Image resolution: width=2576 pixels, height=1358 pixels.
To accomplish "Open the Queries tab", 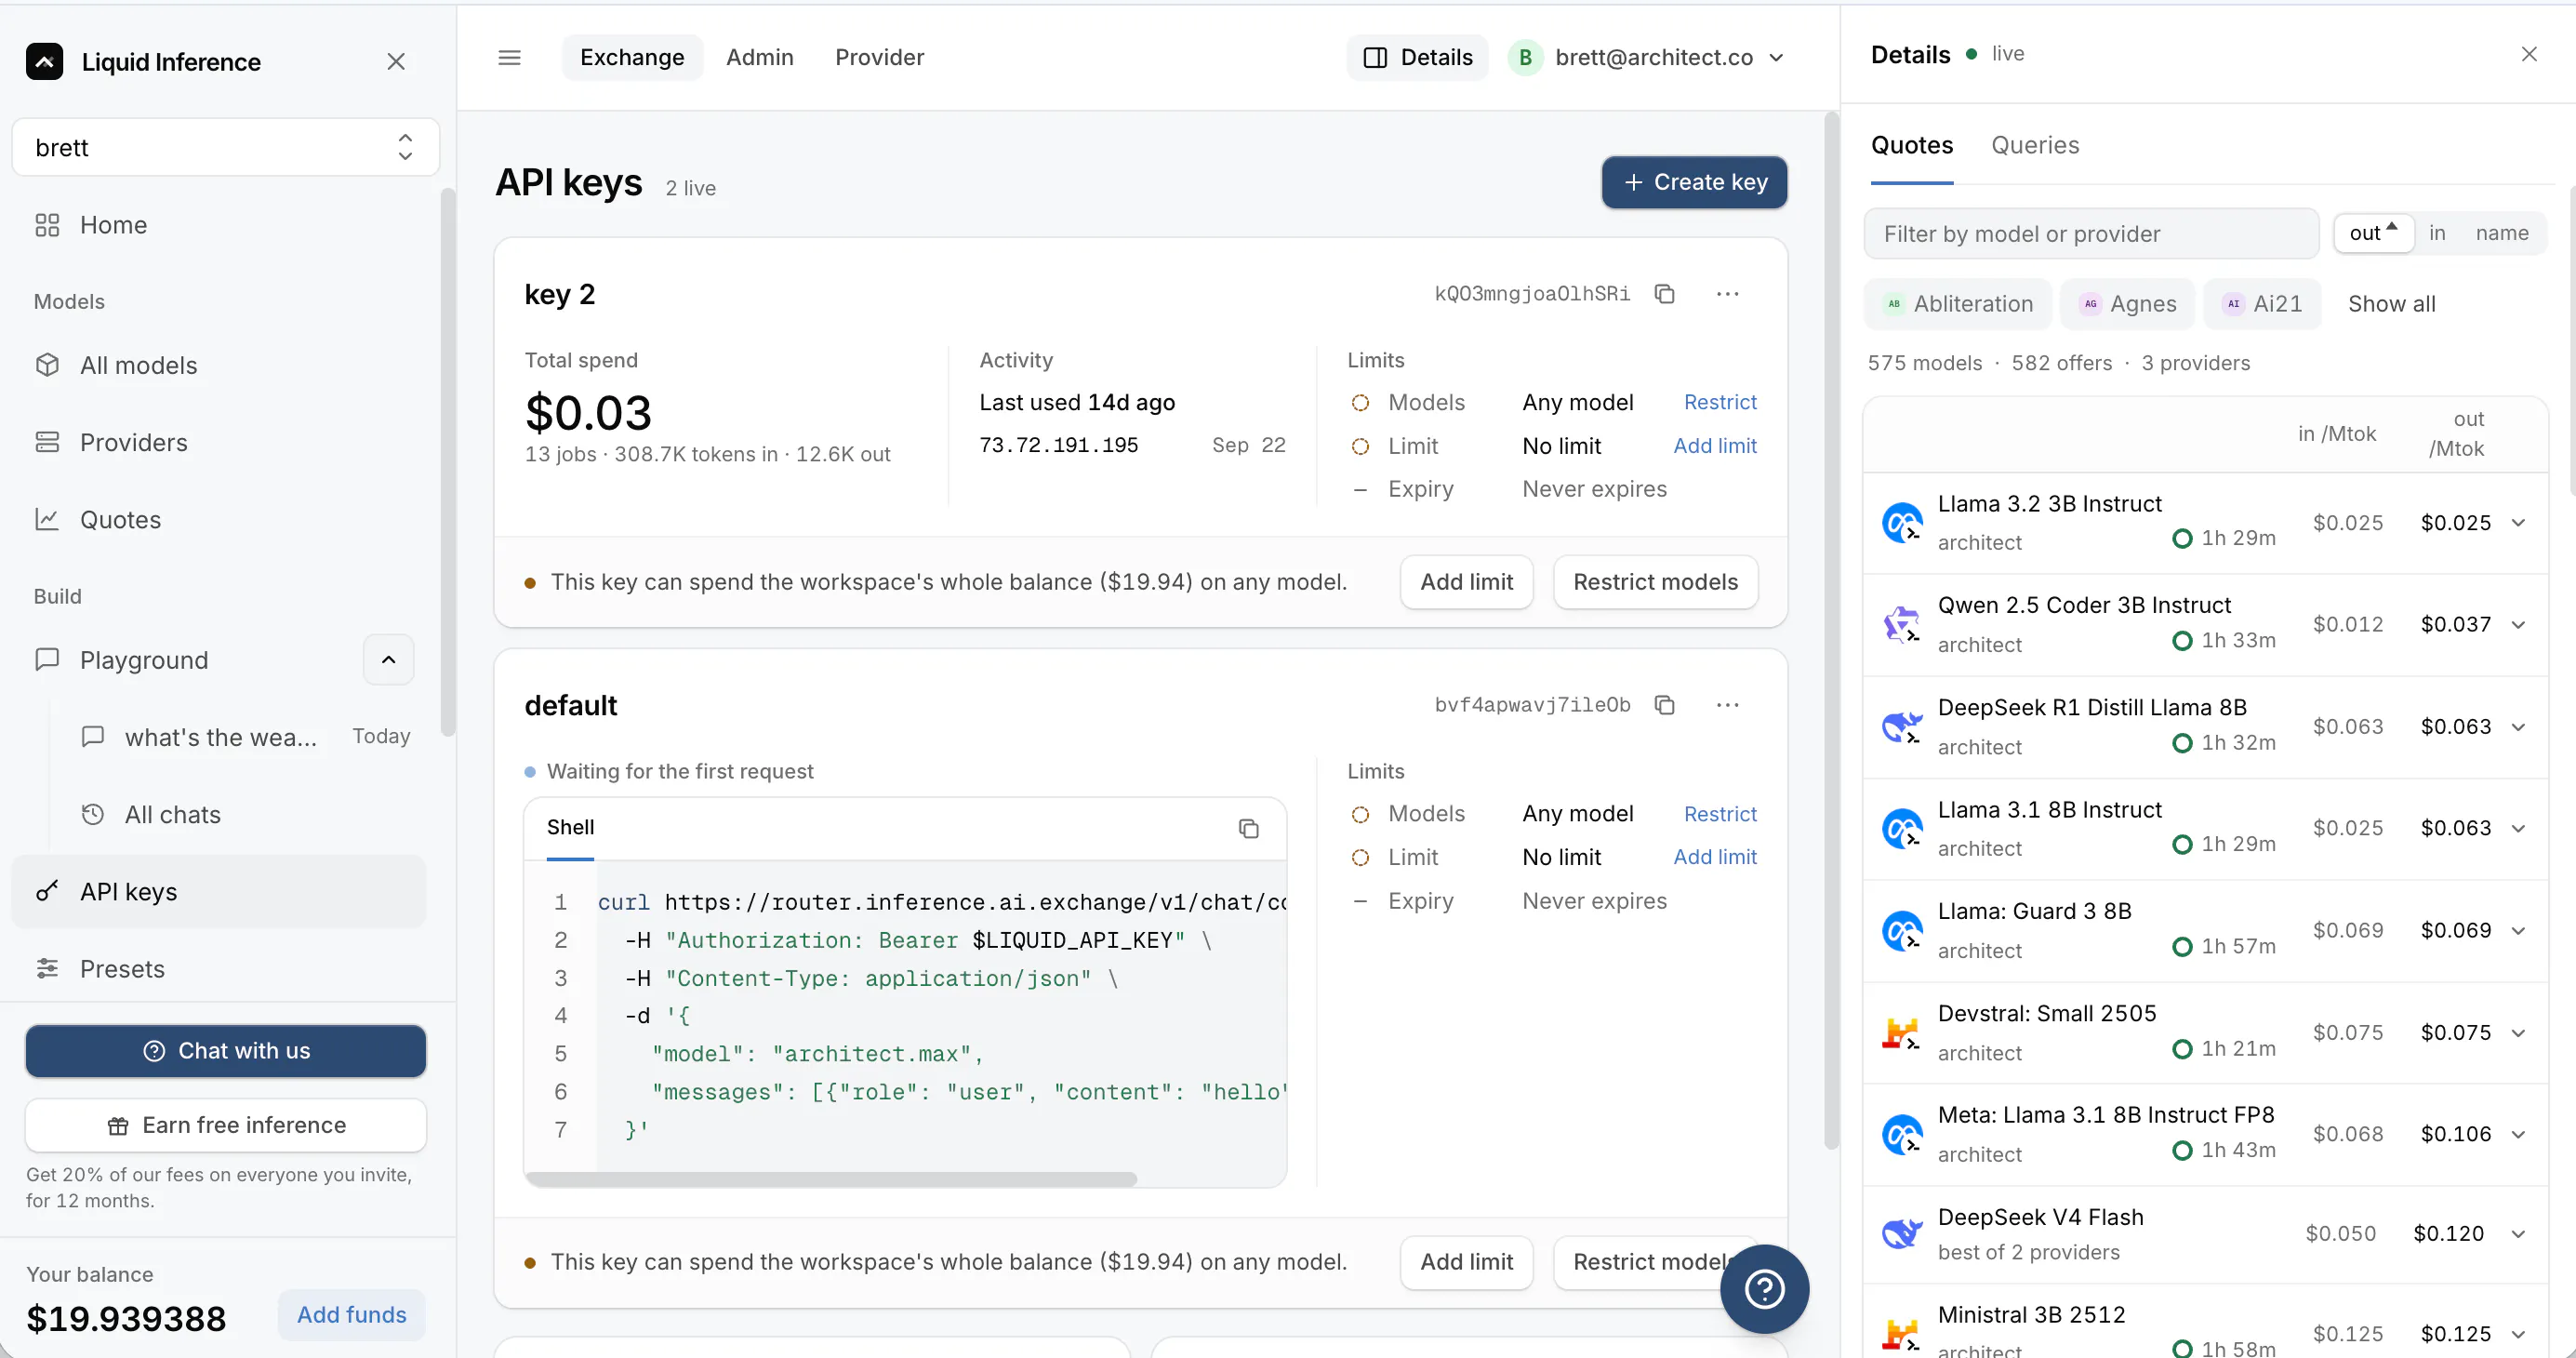I will point(2035,145).
